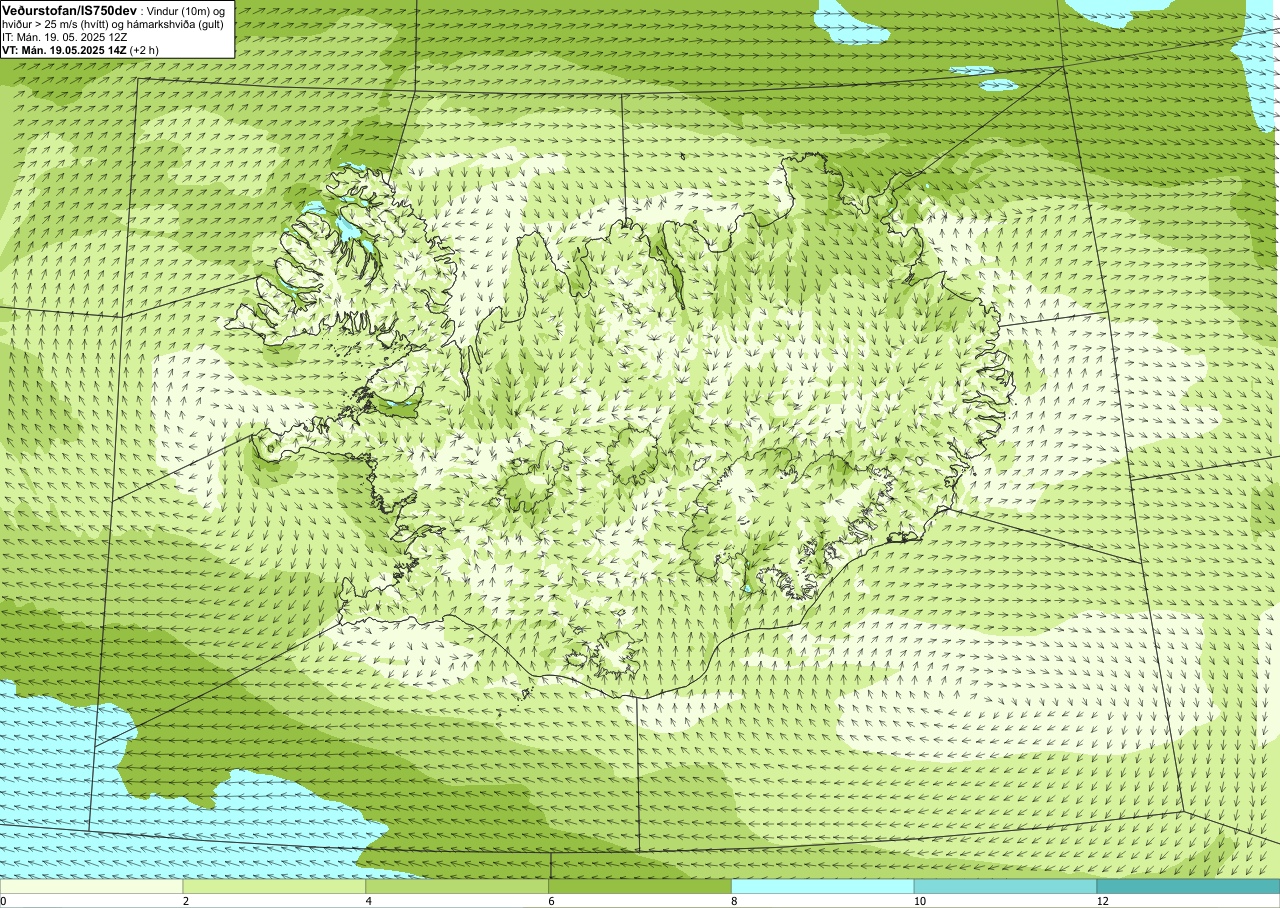1280x908 pixels.
Task: Click the 2-4 m/s light green swatch
Action: pos(274,886)
